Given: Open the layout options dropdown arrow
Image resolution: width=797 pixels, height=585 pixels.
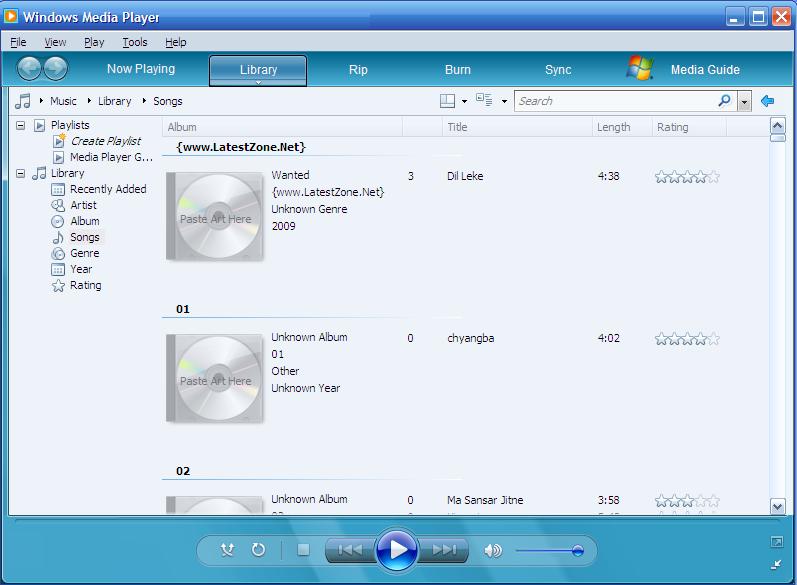Looking at the screenshot, I should pos(464,101).
